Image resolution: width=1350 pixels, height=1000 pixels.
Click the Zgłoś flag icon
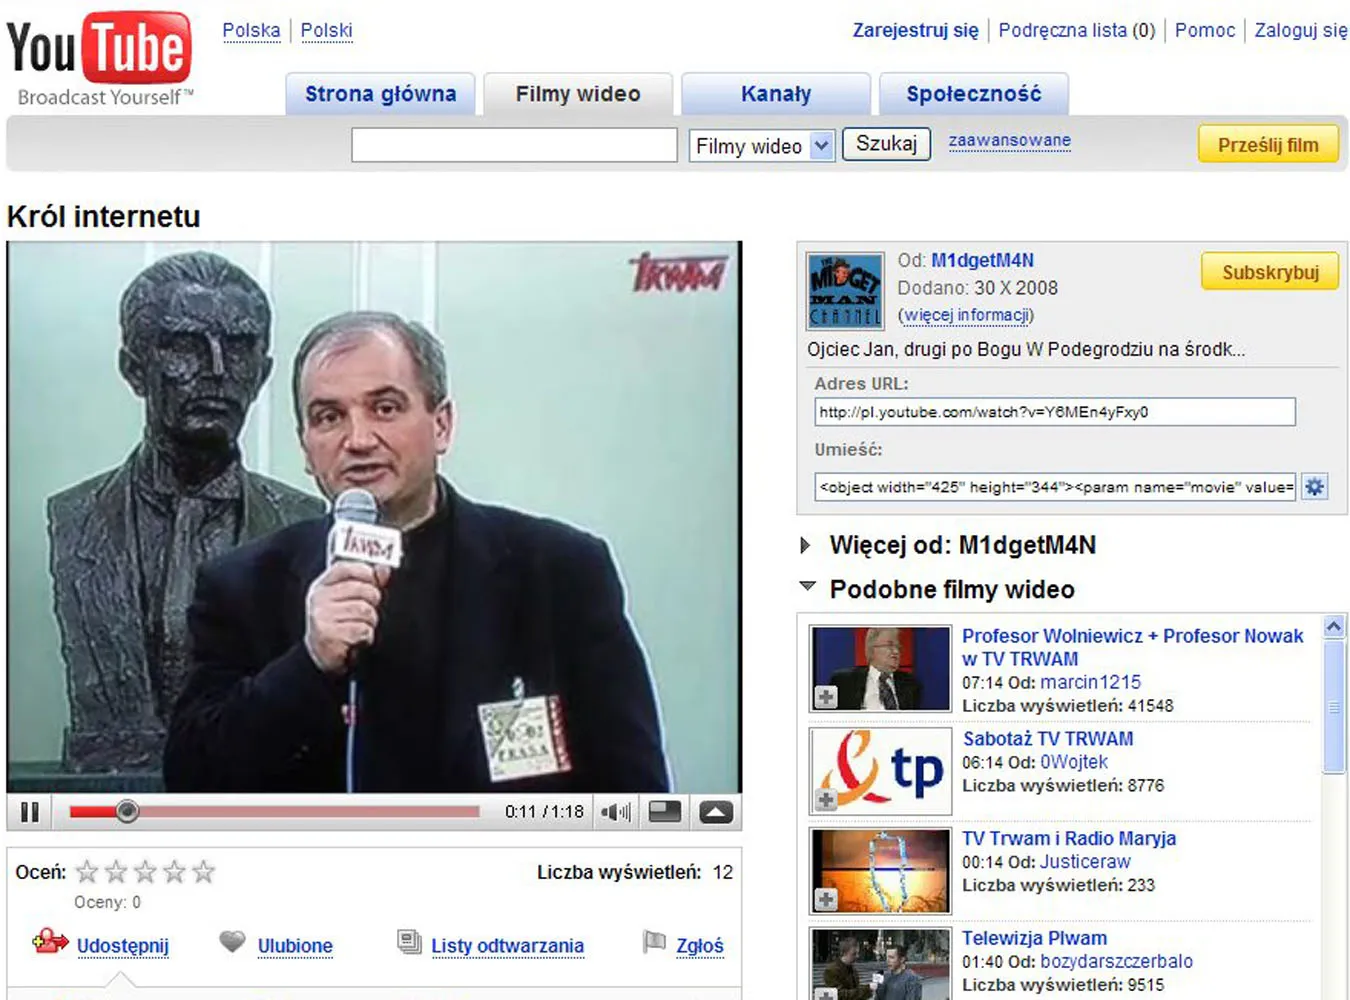point(654,942)
